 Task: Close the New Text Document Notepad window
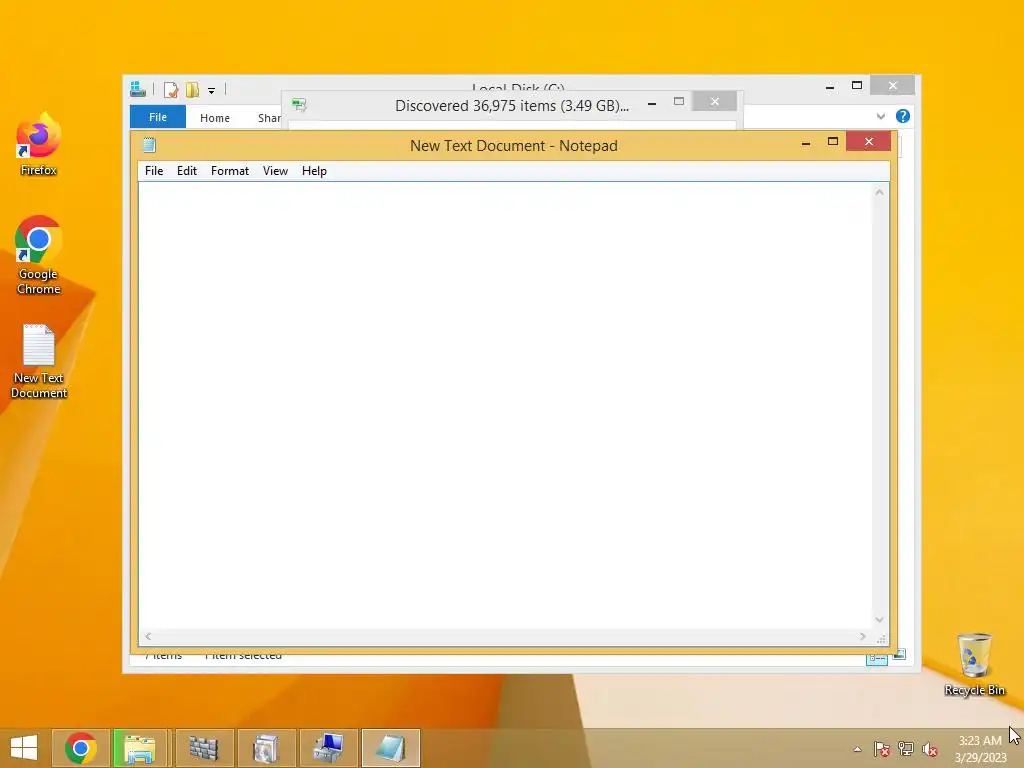[x=869, y=142]
